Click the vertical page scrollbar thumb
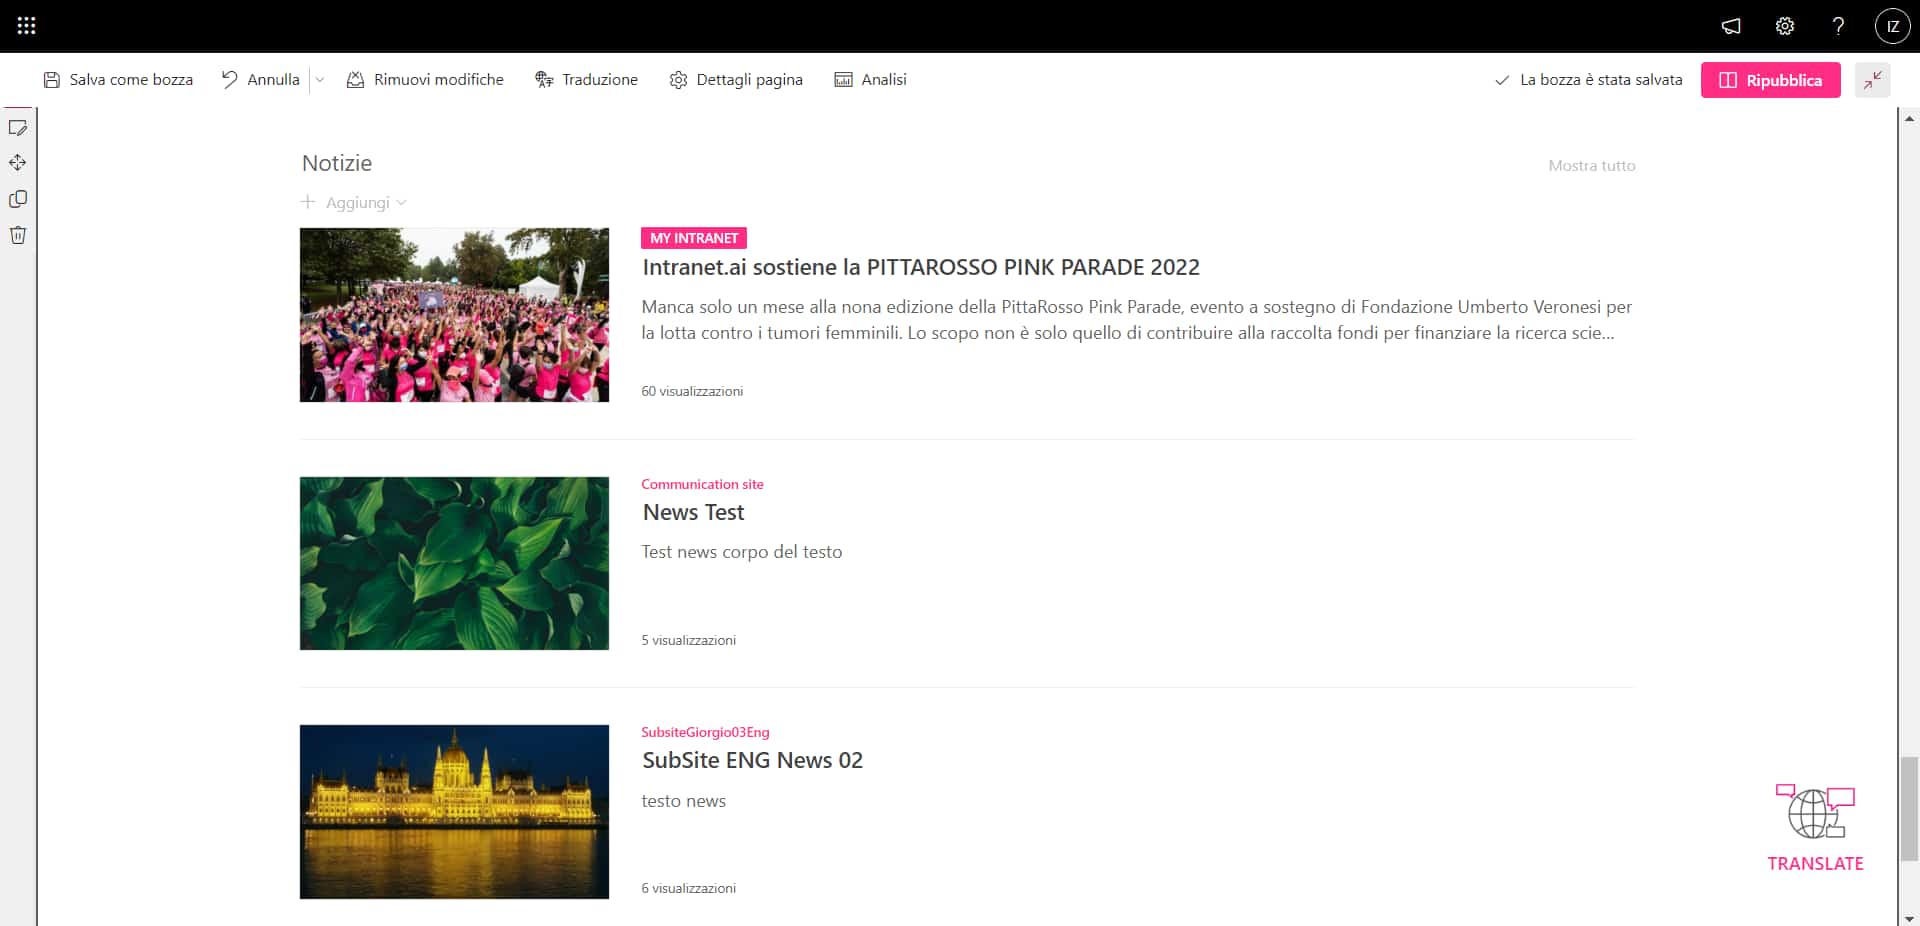This screenshot has height=926, width=1920. tap(1909, 808)
